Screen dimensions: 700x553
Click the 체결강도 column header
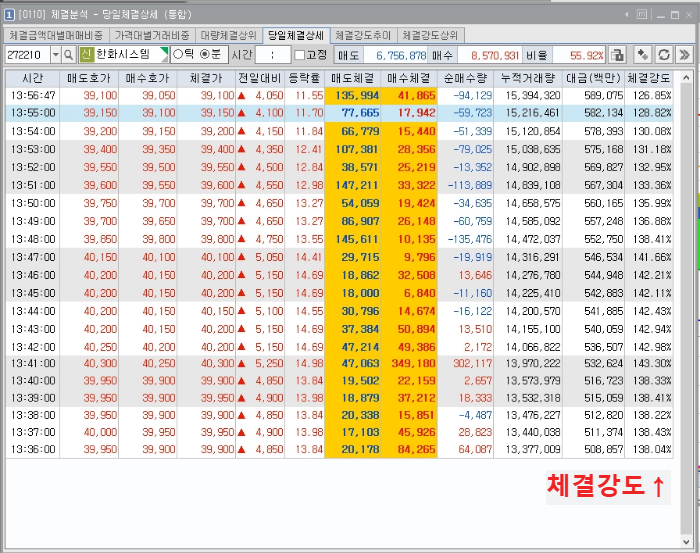coord(649,78)
